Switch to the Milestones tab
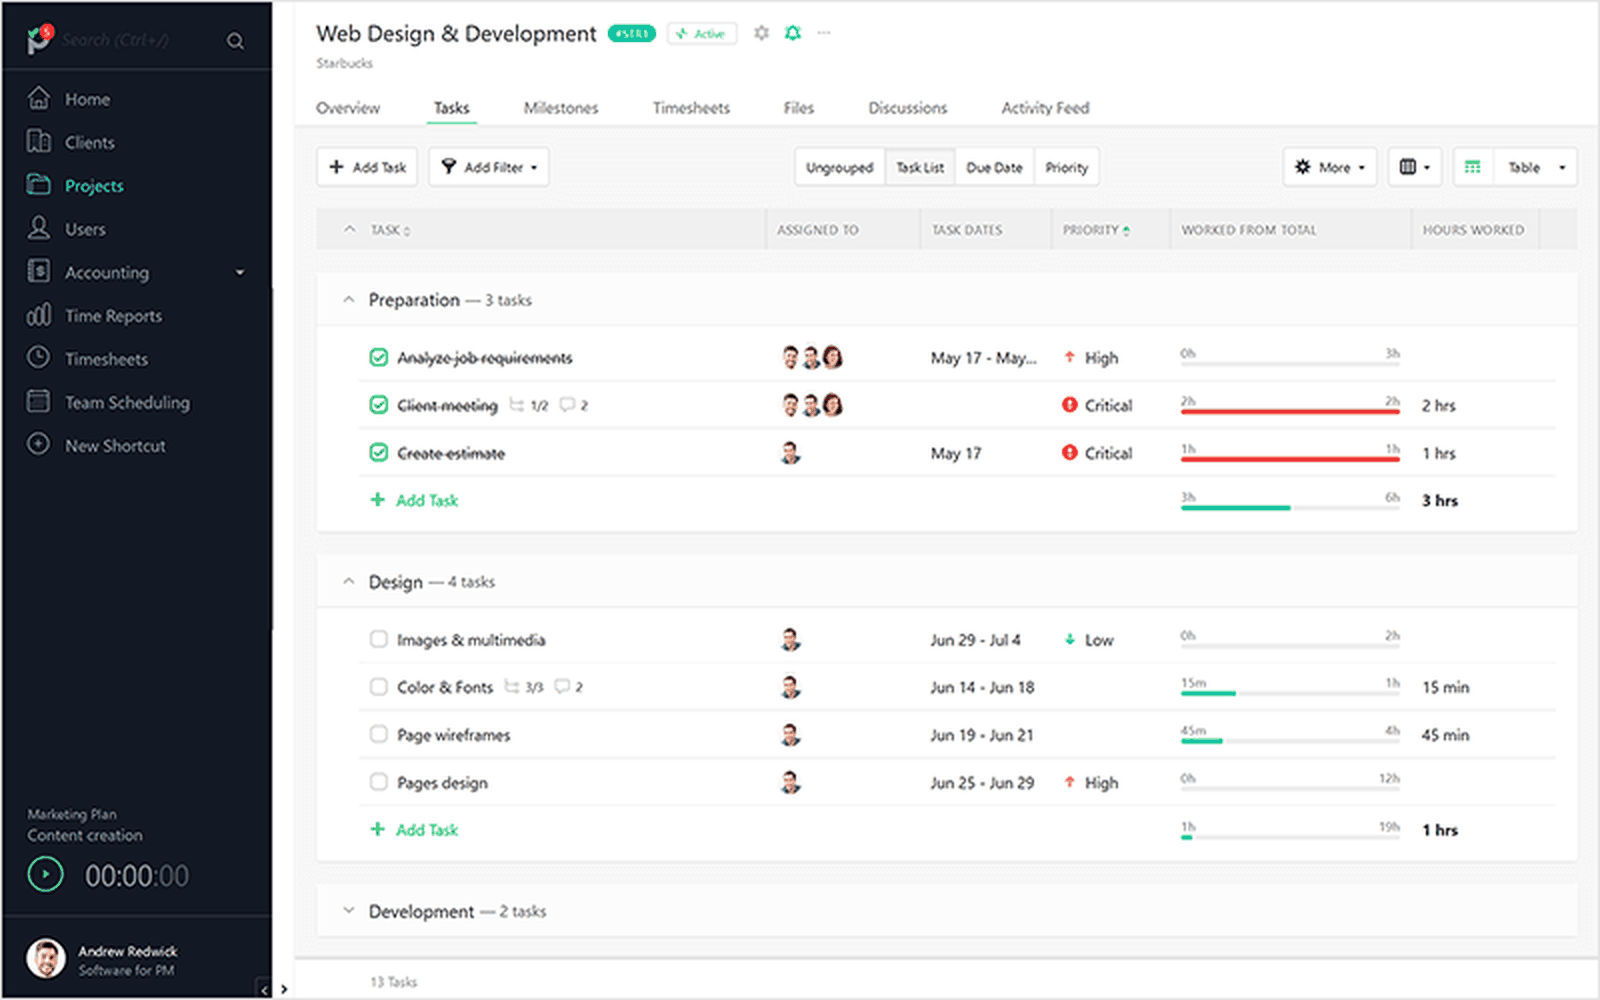Viewport: 1600px width, 1000px height. click(x=560, y=107)
